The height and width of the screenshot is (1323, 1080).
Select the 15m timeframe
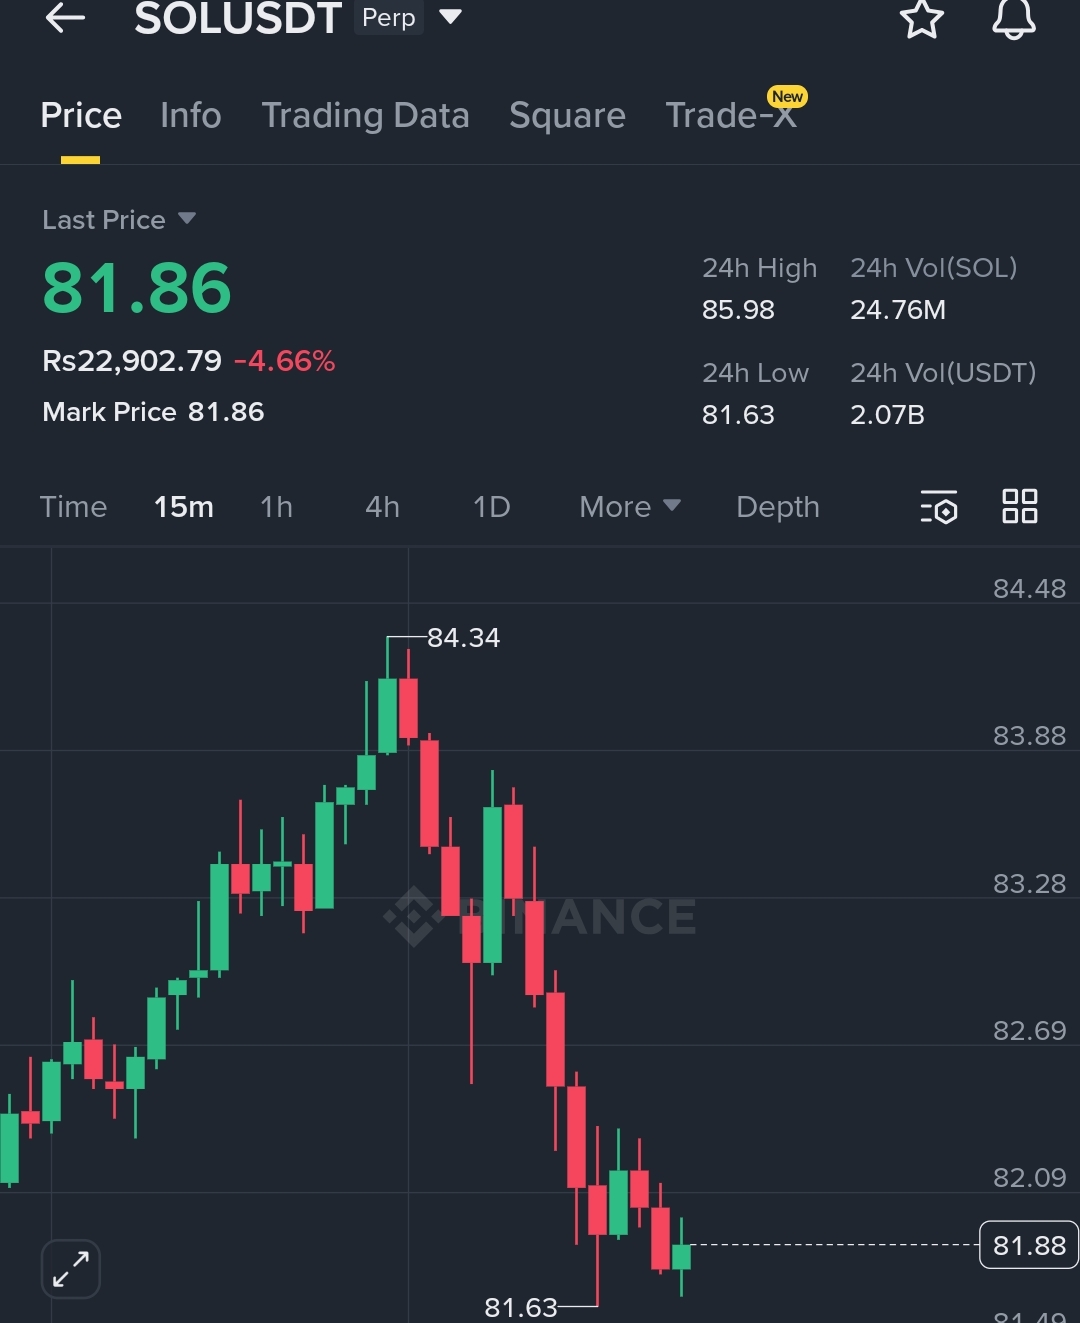[184, 507]
